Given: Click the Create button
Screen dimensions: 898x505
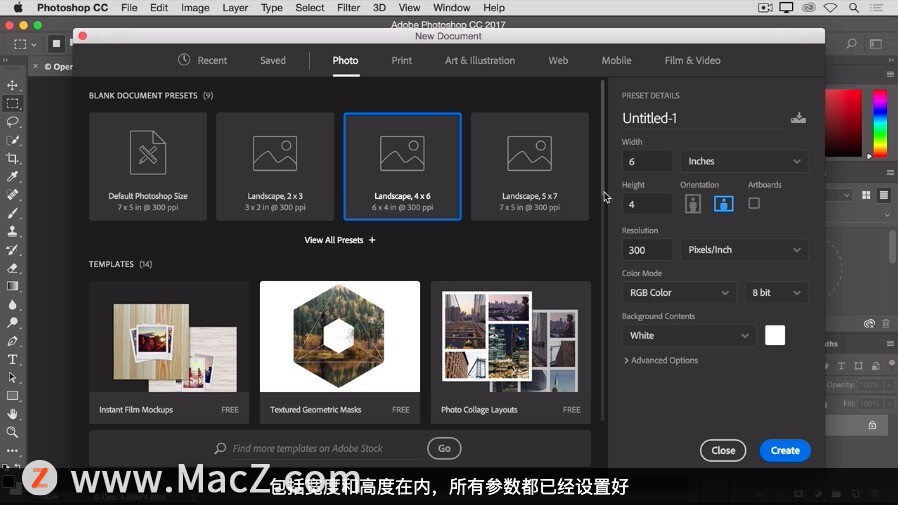Looking at the screenshot, I should (x=785, y=451).
